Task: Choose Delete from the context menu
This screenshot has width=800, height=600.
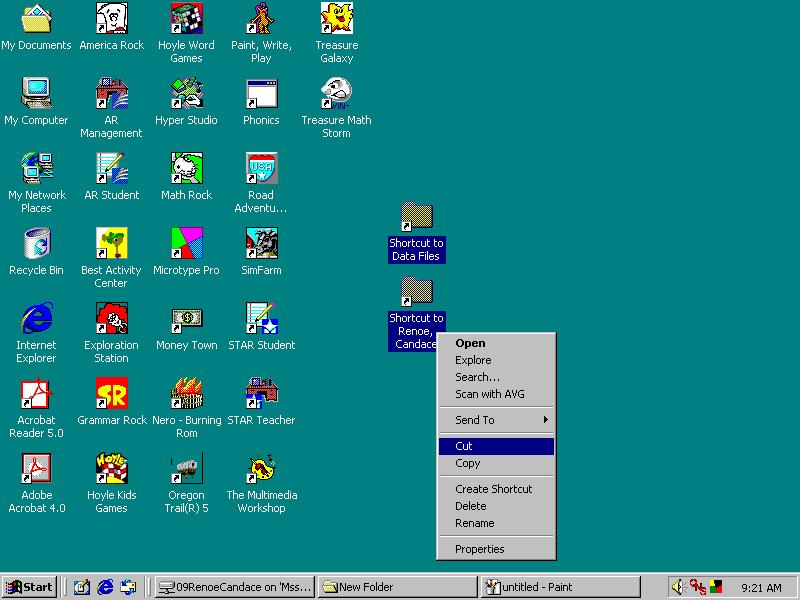Action: (496, 506)
